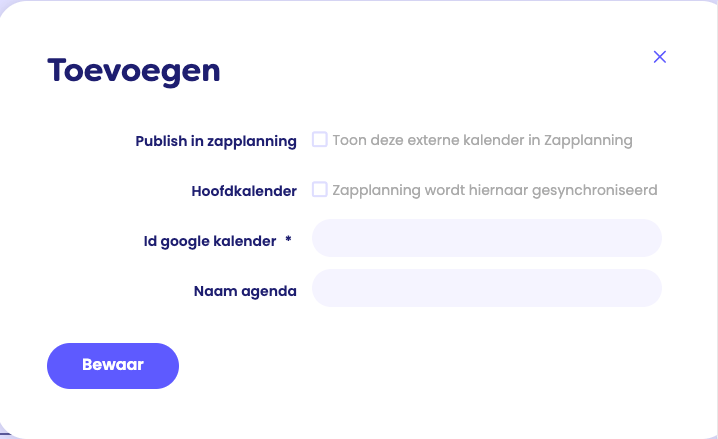This screenshot has width=718, height=439.
Task: Activate the agenda name input box
Action: pyautogui.click(x=487, y=288)
